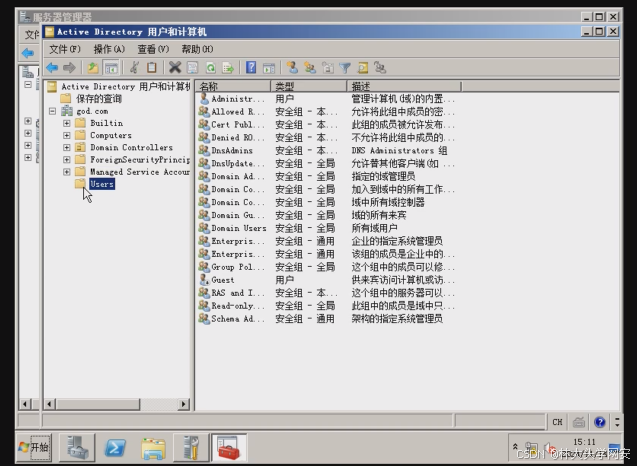The height and width of the screenshot is (466, 637).
Task: Collapse the god.com domain node
Action: (x=52, y=111)
